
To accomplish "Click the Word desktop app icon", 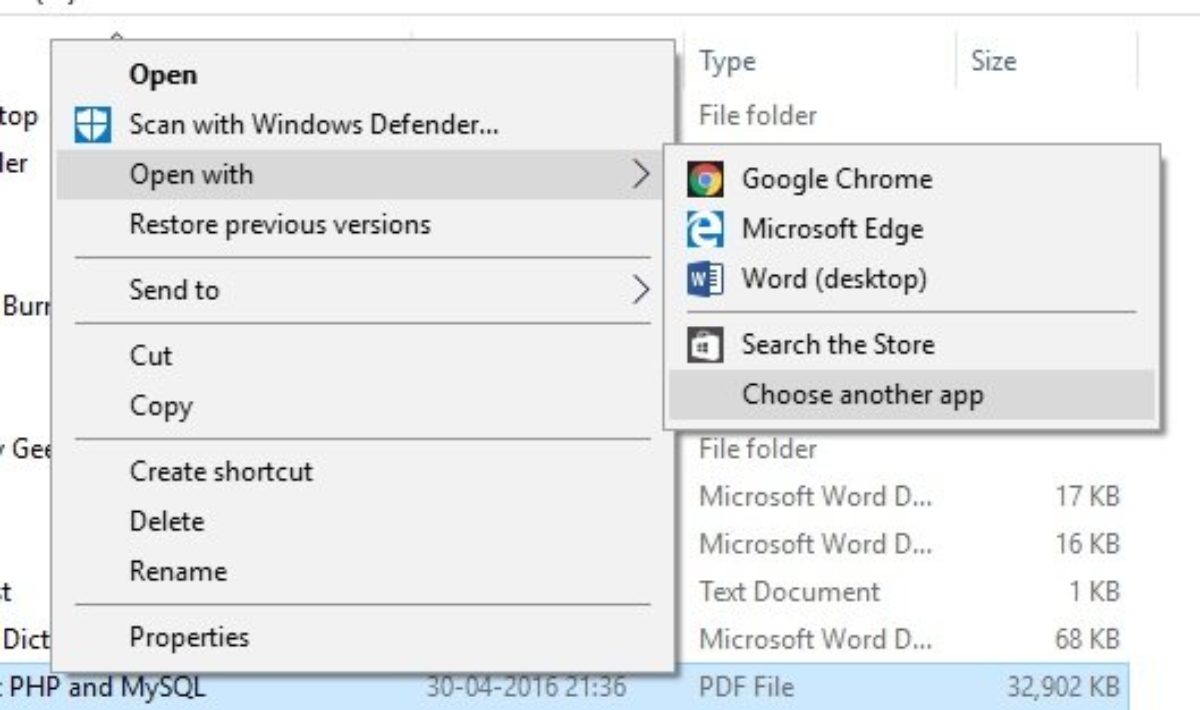I will 705,279.
